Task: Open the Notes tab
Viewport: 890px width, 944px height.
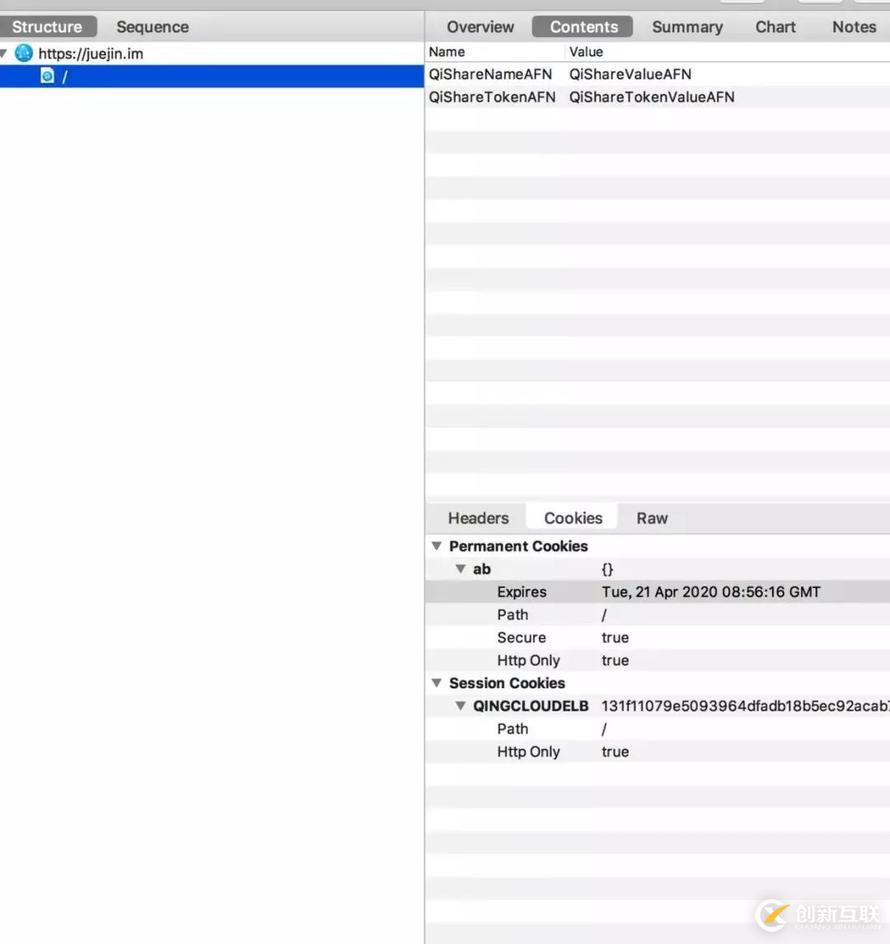Action: 854,27
